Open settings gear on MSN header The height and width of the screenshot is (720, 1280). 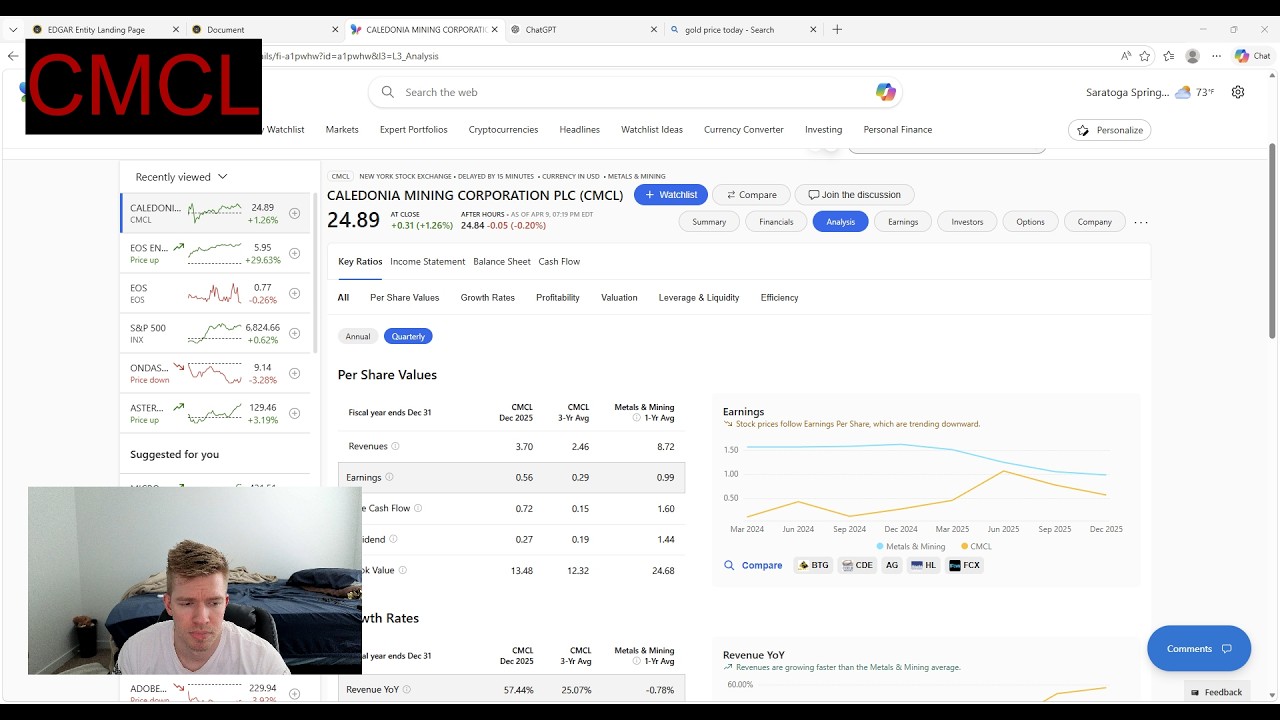pos(1238,92)
